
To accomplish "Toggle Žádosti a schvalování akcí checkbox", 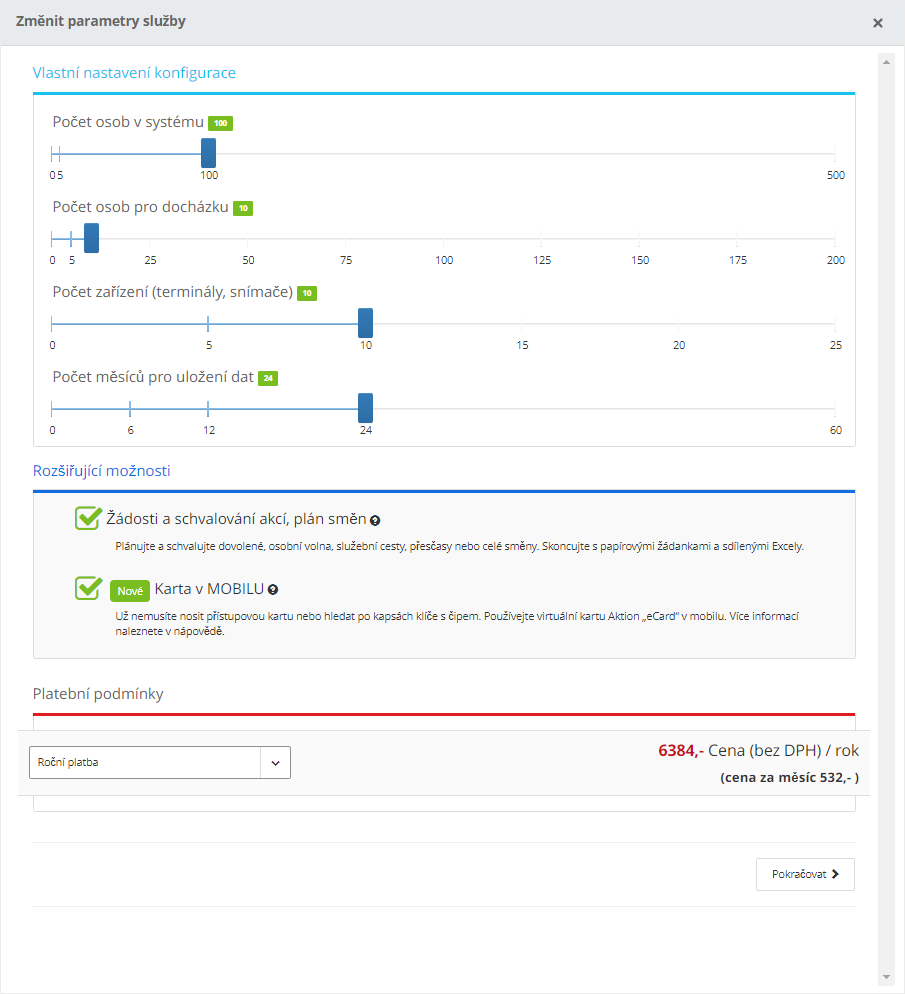I will [x=88, y=518].
